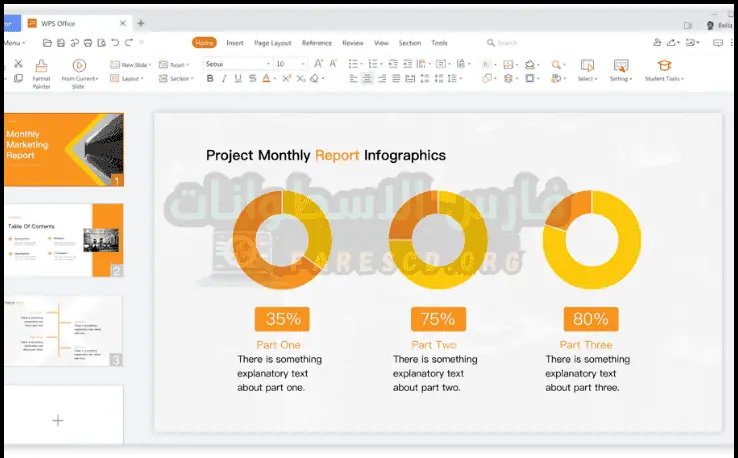This screenshot has height=458, width=738.
Task: Click the Format Painter icon
Action: [x=42, y=66]
